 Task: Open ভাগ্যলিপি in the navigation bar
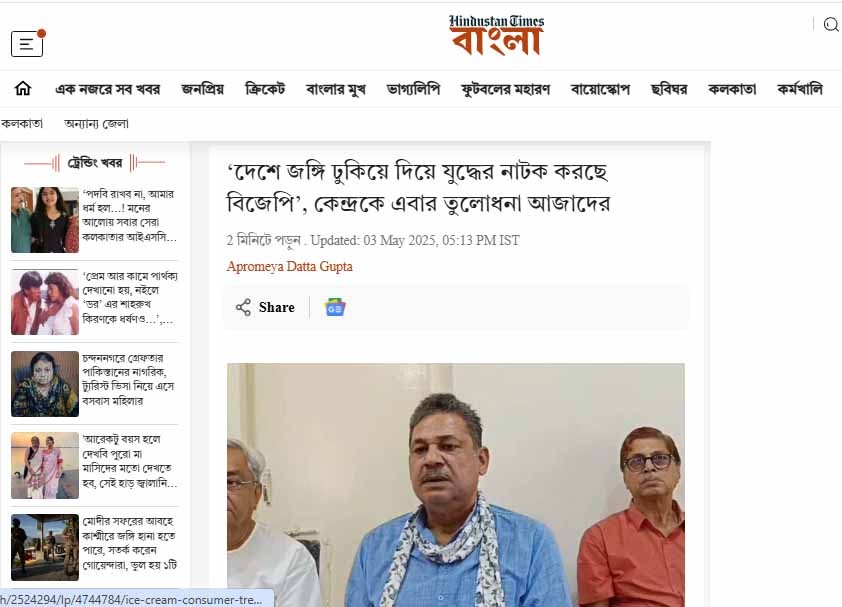(413, 89)
